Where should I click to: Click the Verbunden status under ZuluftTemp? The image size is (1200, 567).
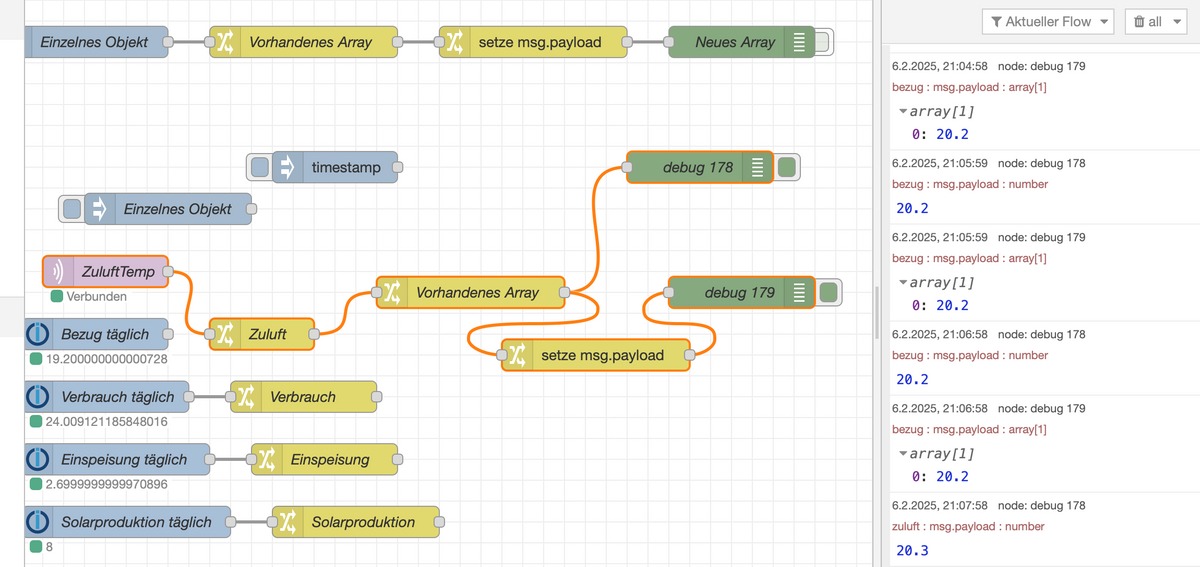(x=89, y=296)
